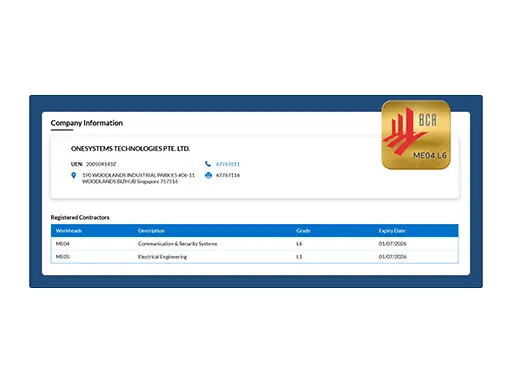Select the ME04 workhead row
The height and width of the screenshot is (383, 512).
(x=255, y=244)
